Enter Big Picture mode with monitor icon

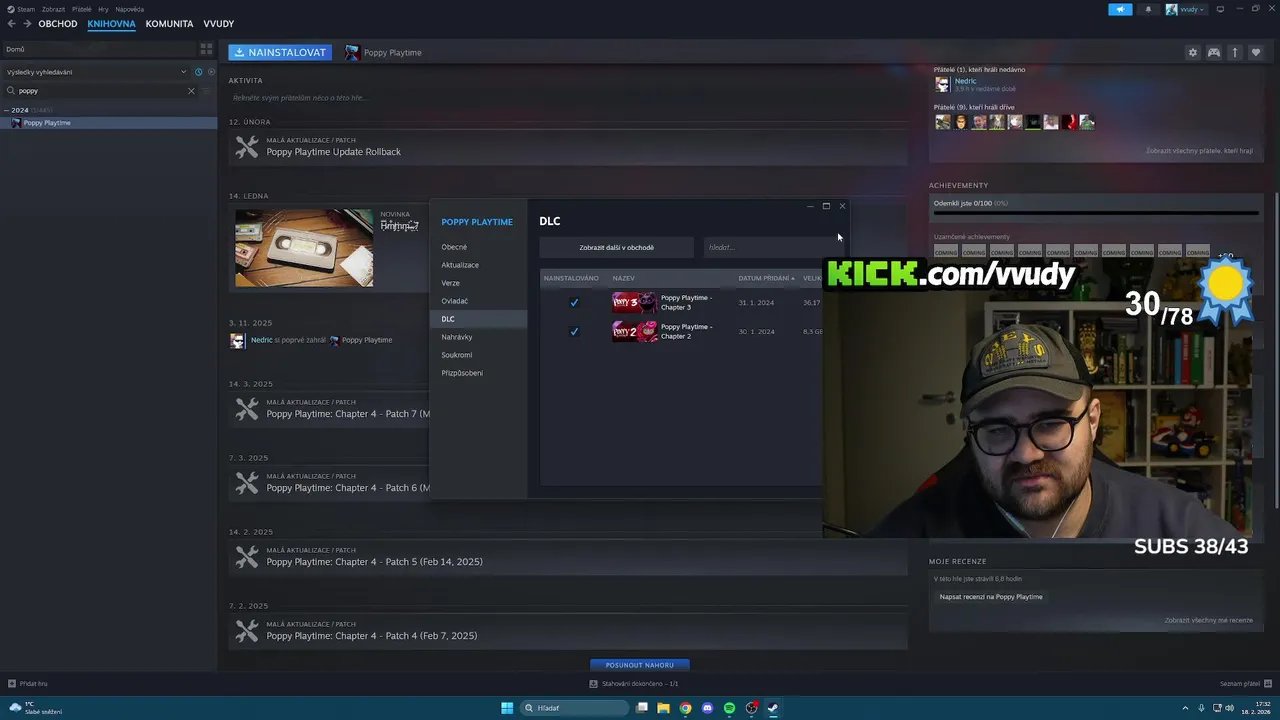coord(1218,9)
